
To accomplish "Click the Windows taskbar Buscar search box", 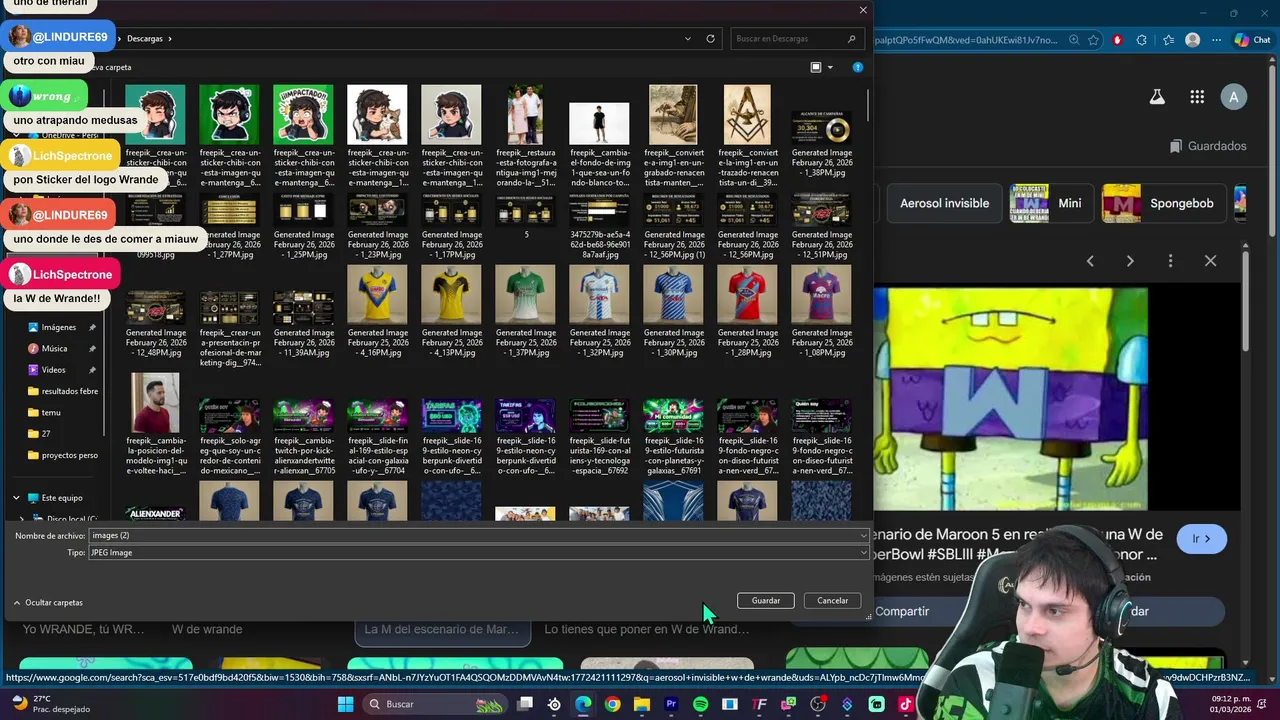I will point(434,704).
